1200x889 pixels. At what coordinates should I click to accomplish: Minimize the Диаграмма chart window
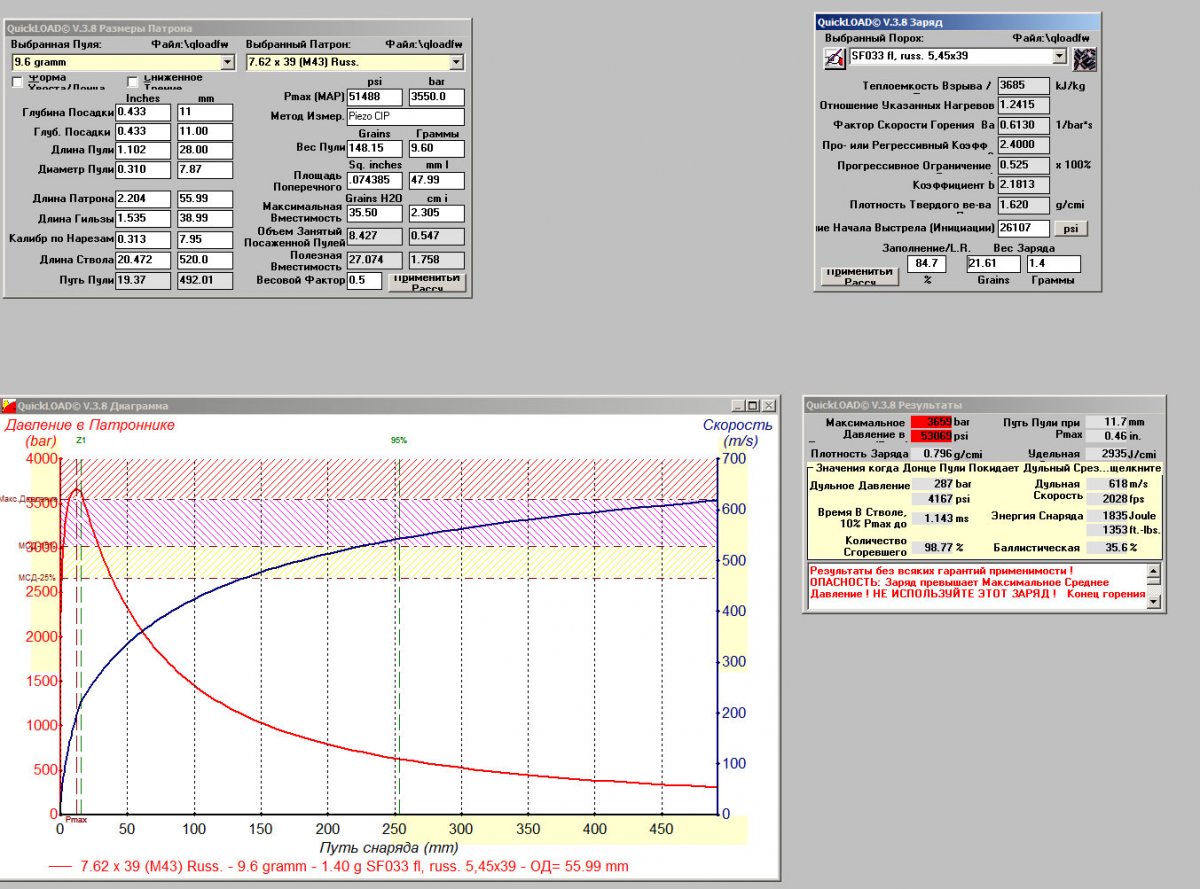click(738, 406)
